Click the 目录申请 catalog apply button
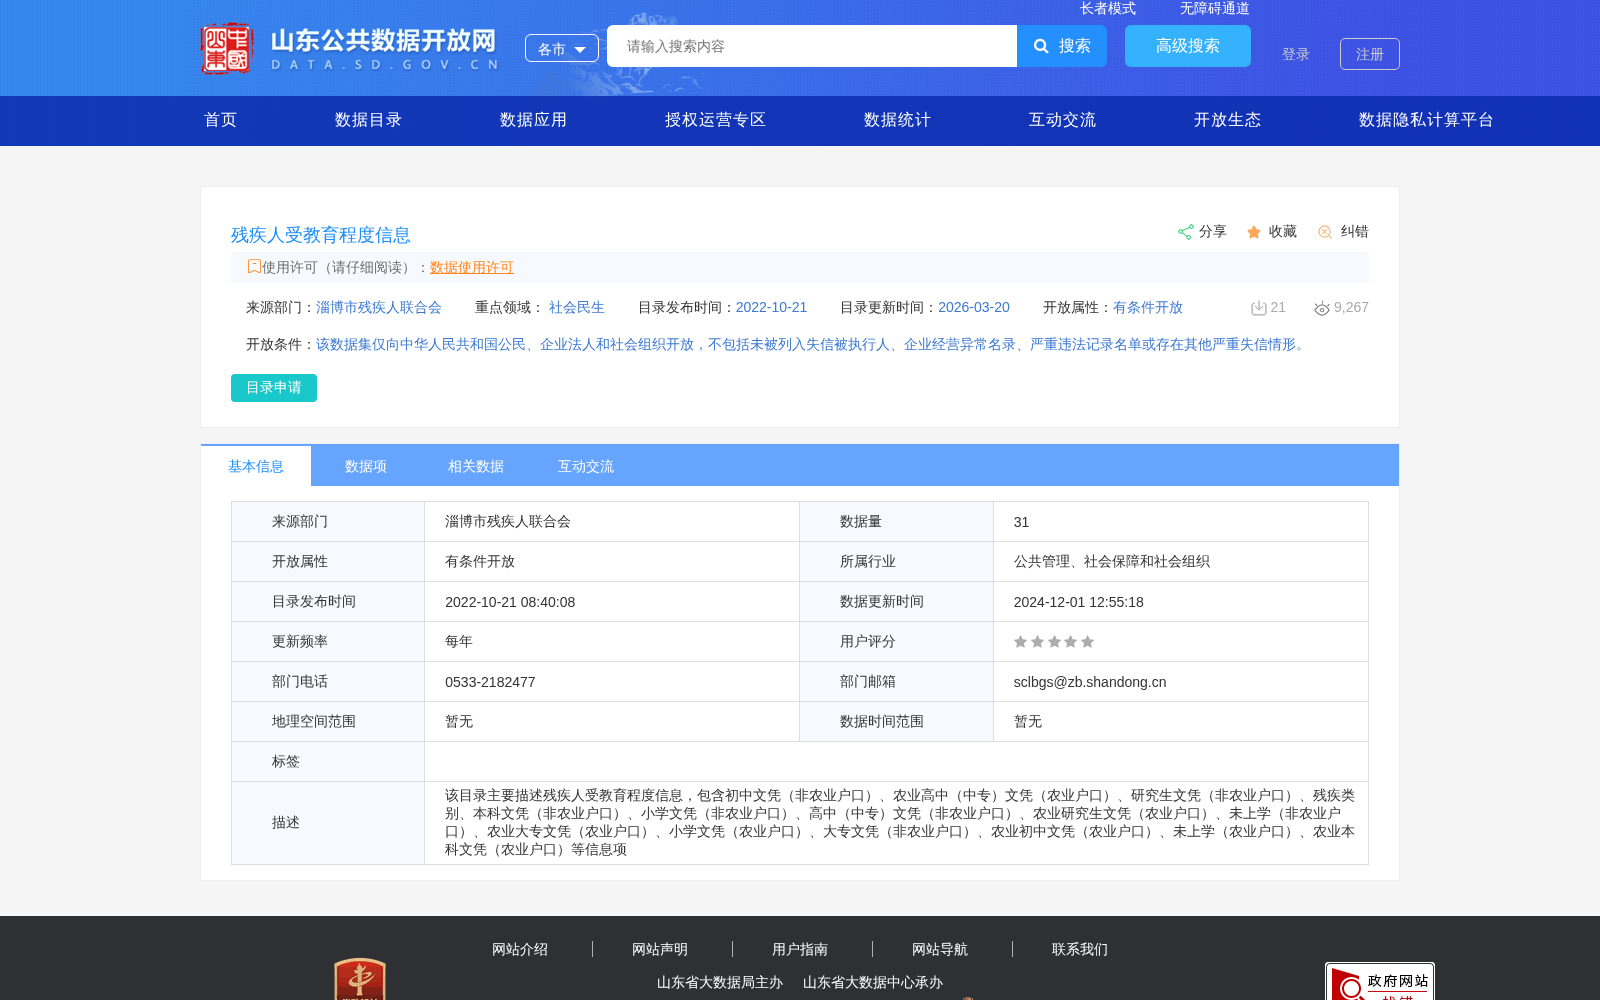The image size is (1600, 1000). (x=274, y=388)
